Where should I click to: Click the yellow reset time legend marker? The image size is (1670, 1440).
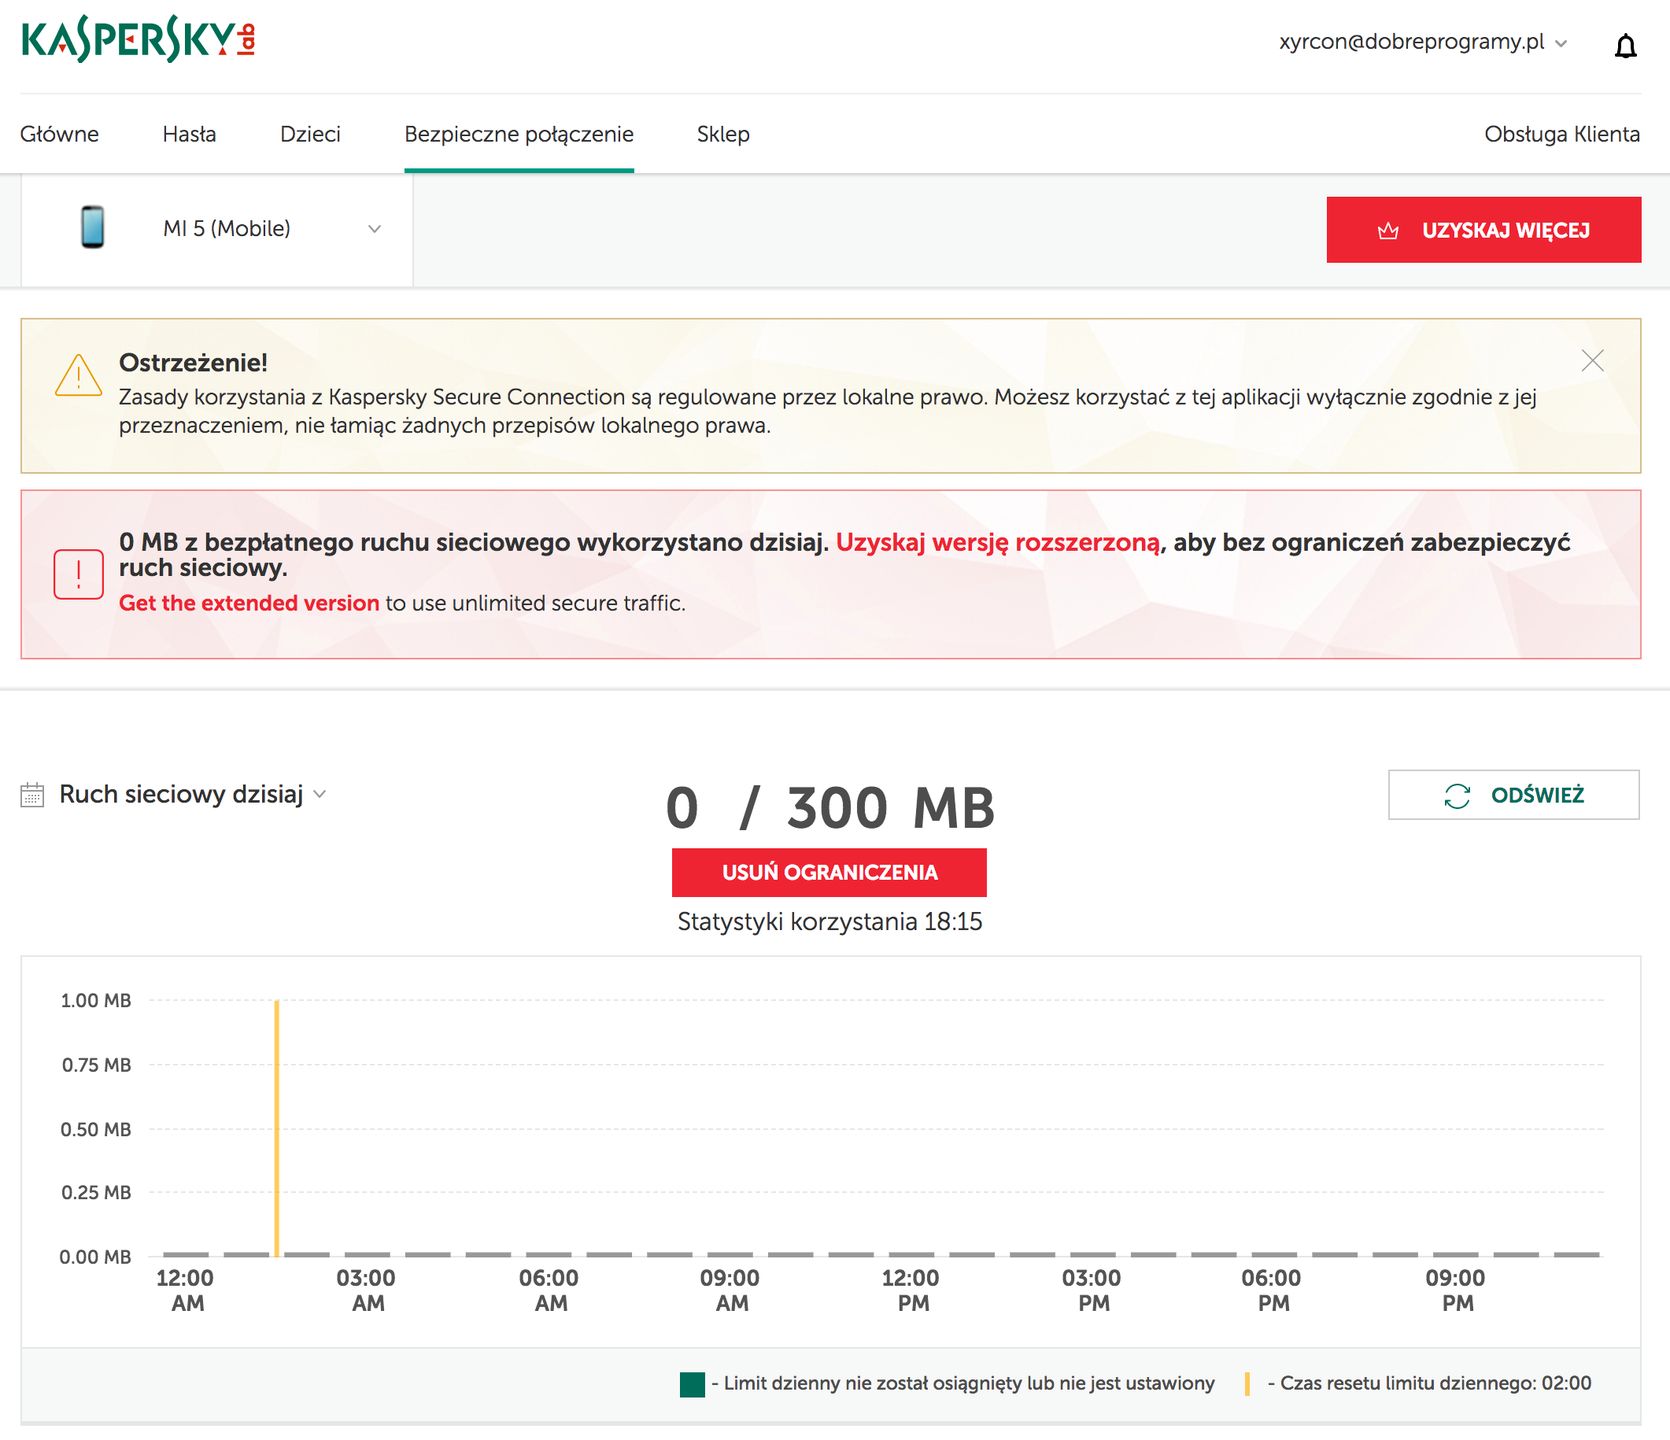[1247, 1384]
